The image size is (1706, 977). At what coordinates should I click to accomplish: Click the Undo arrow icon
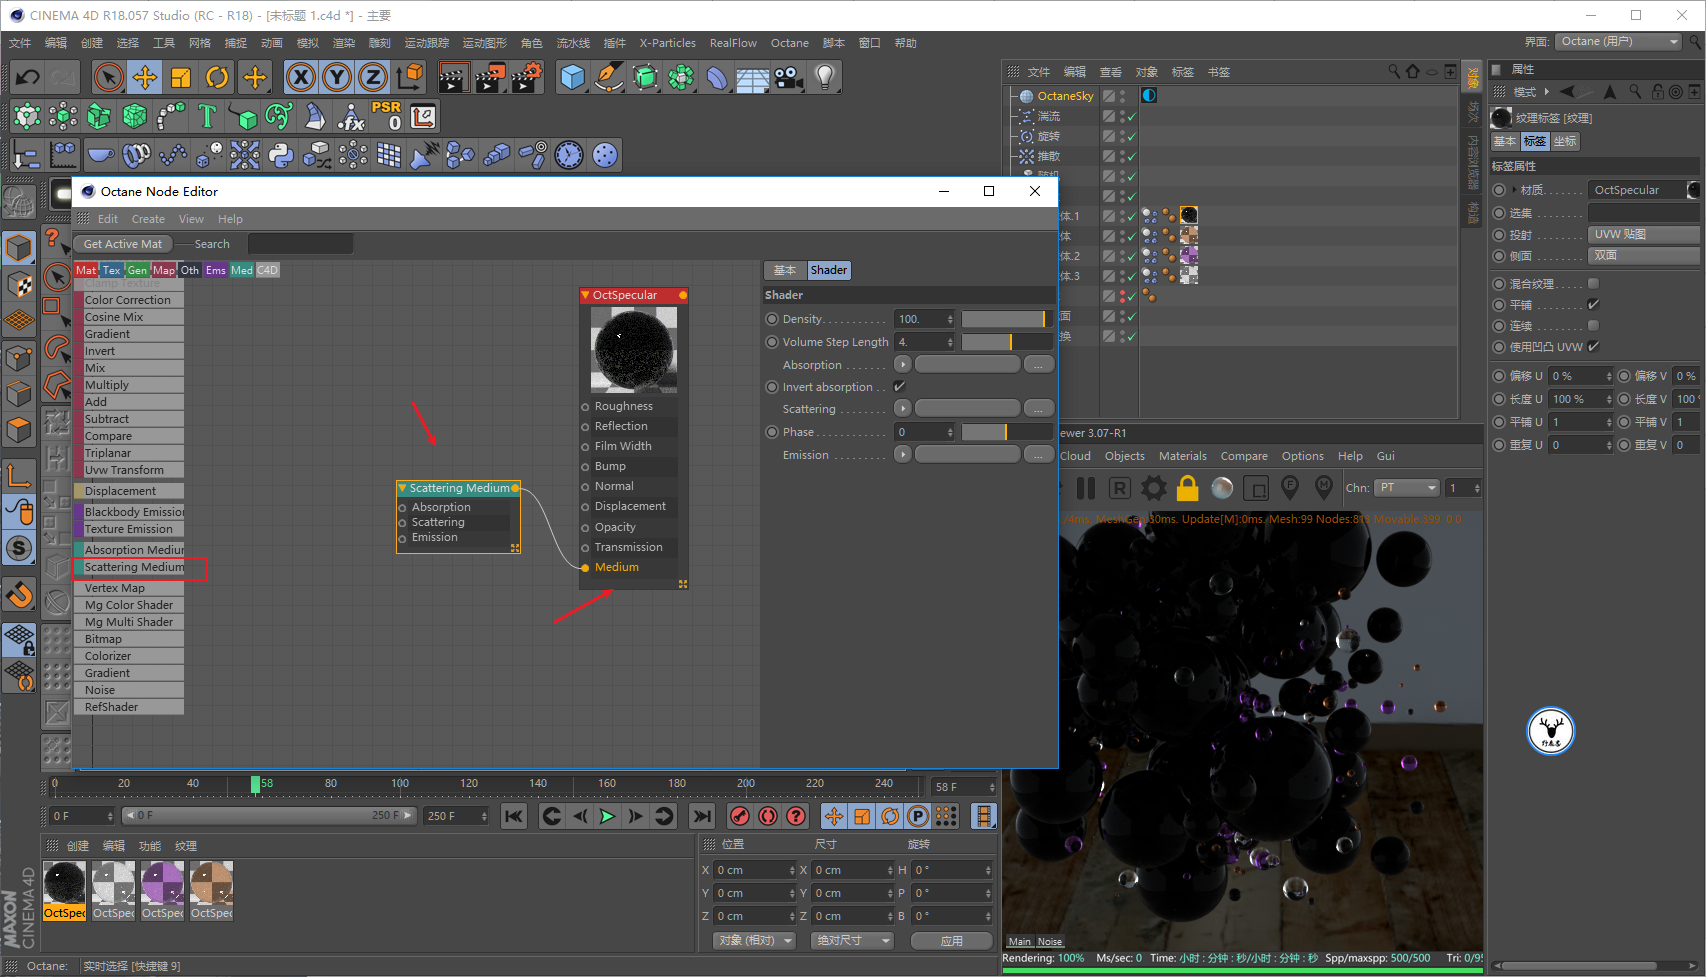[x=28, y=78]
